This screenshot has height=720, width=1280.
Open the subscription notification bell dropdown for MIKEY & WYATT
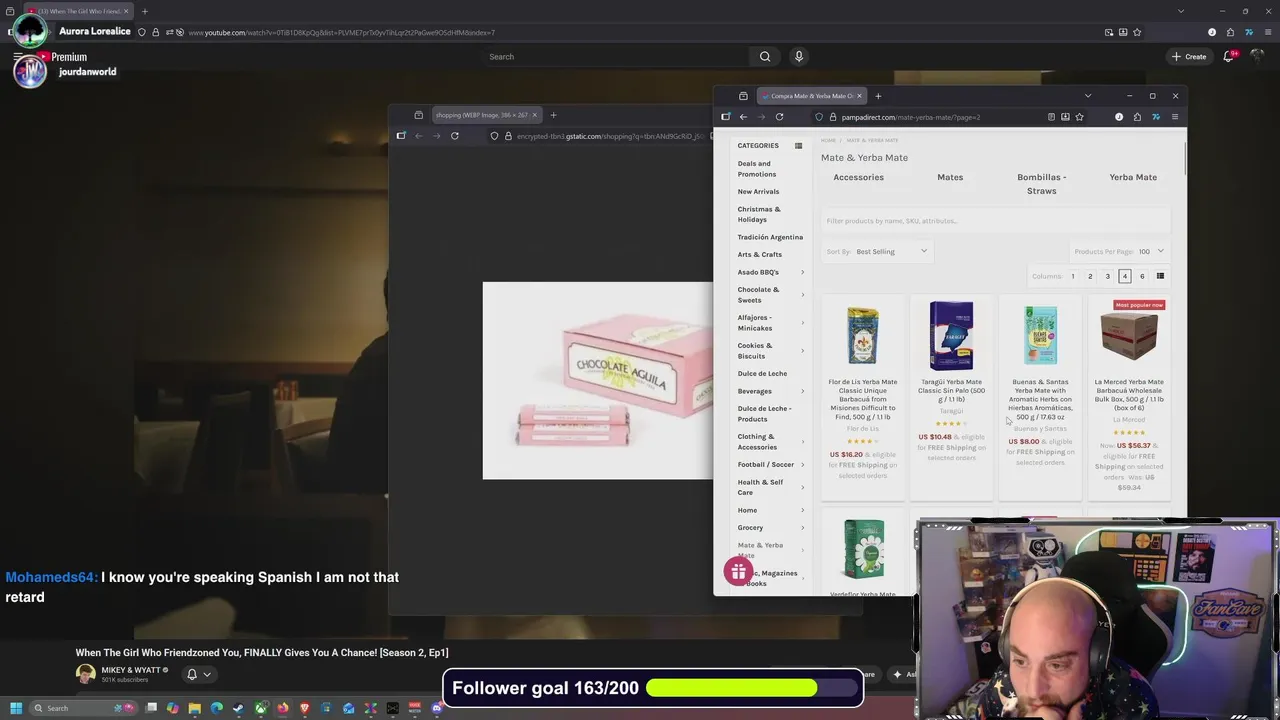[198, 674]
